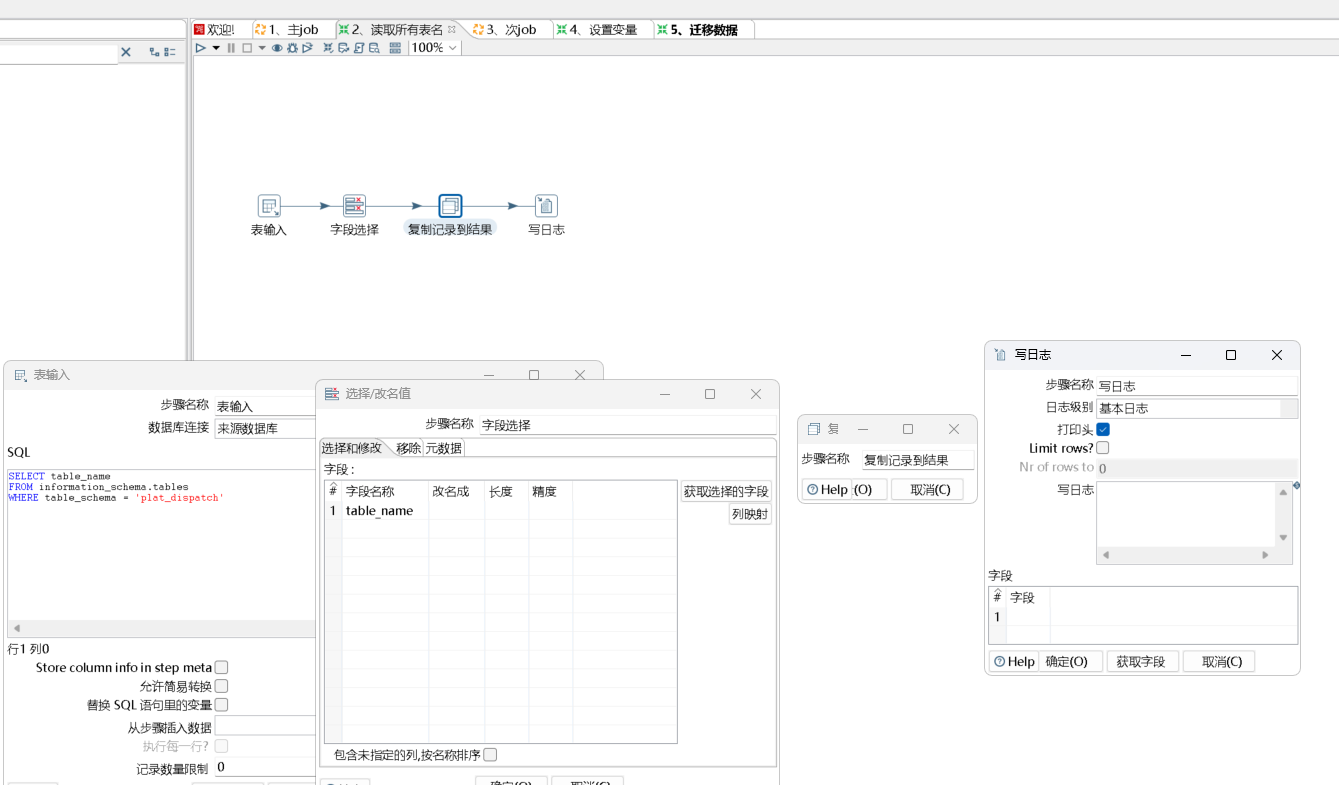This screenshot has height=785, width=1339.
Task: Verify the transformation icon in the toolbar
Action: 328,48
